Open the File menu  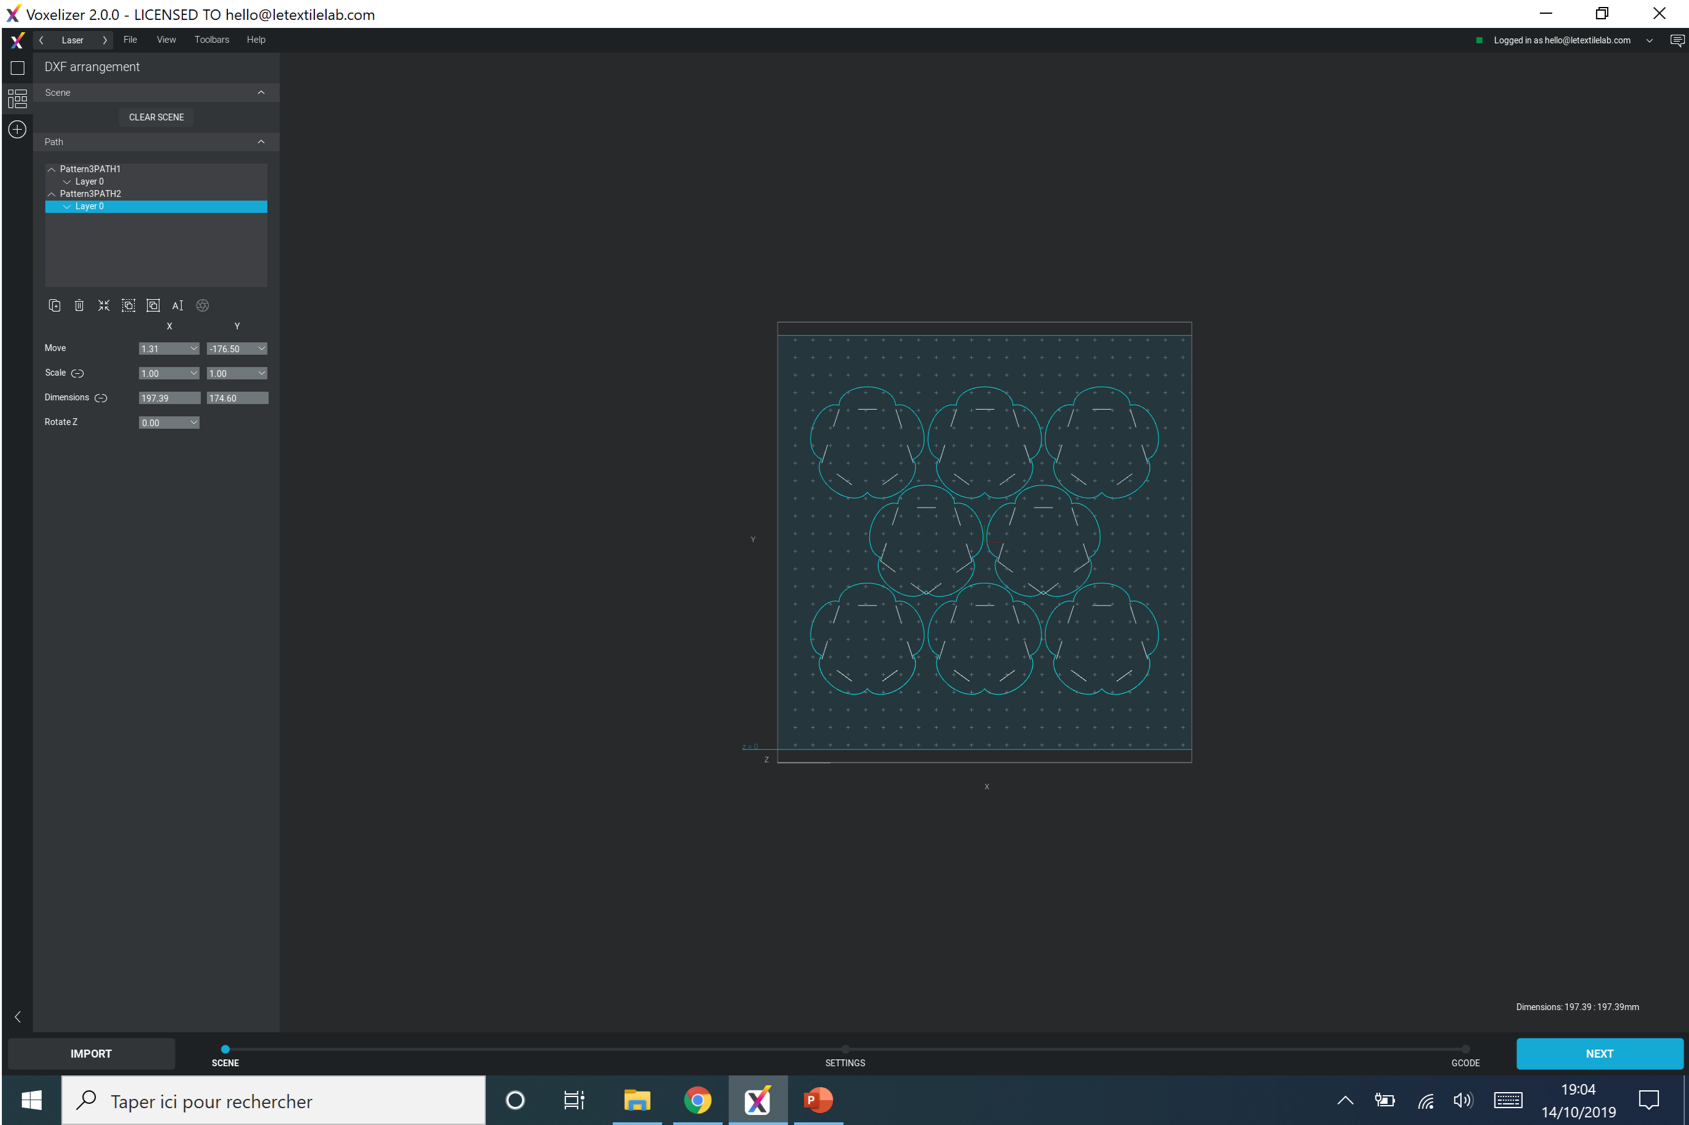tap(130, 40)
